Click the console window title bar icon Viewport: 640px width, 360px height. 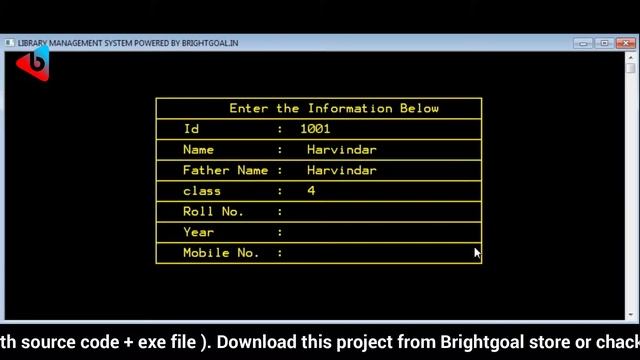9,43
